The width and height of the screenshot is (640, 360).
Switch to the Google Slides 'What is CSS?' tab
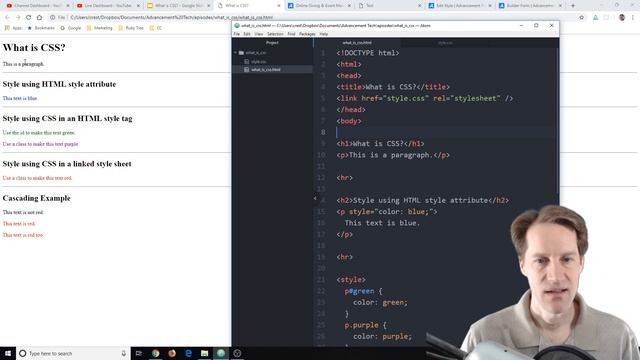179,6
